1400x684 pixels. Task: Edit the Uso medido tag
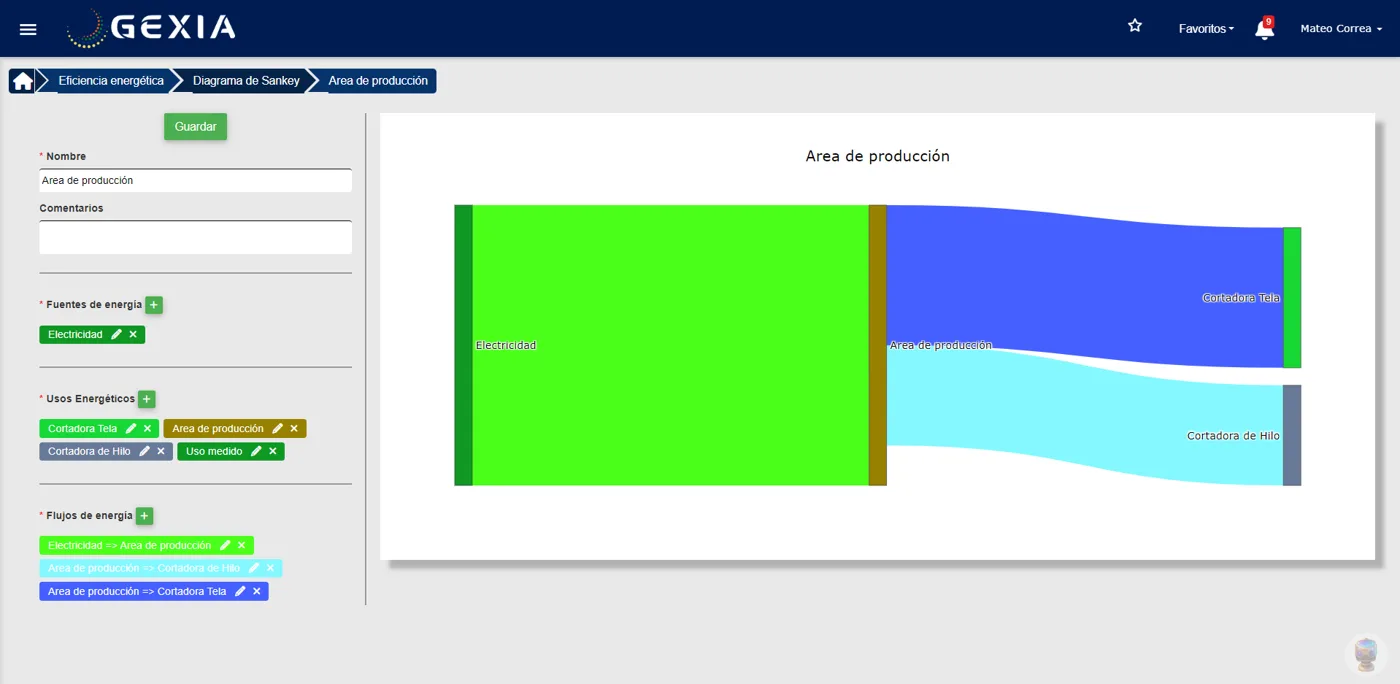256,451
